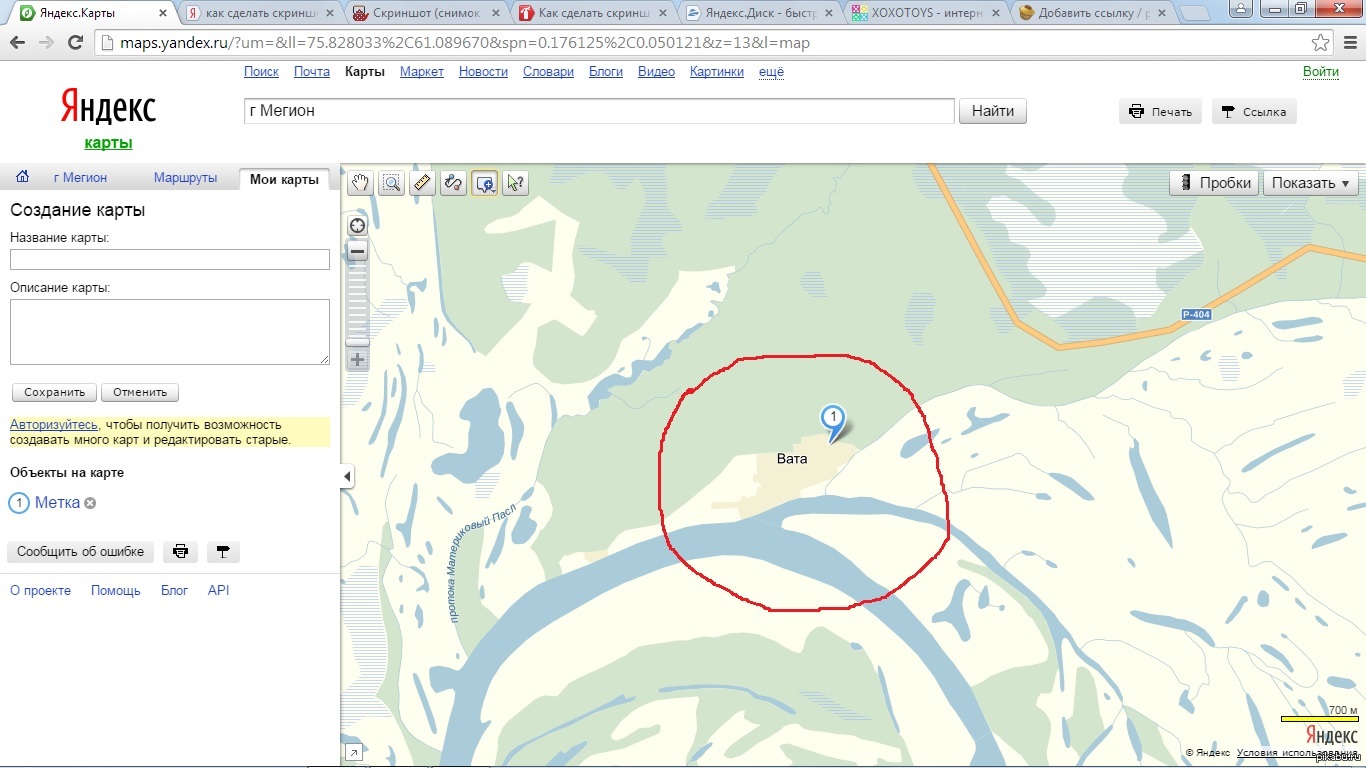Viewport: 1366px width, 768px height.
Task: Open the home tab icon
Action: click(22, 177)
